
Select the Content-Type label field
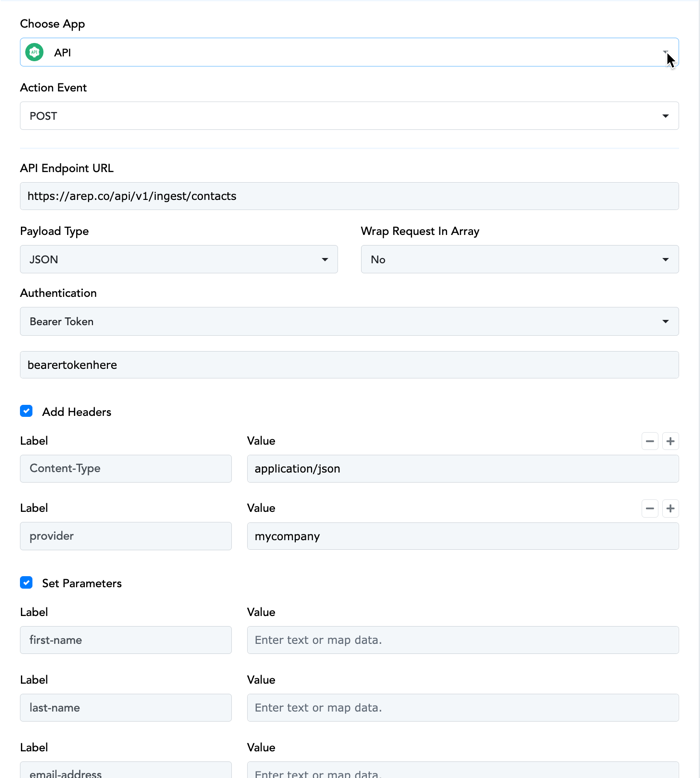coord(126,468)
